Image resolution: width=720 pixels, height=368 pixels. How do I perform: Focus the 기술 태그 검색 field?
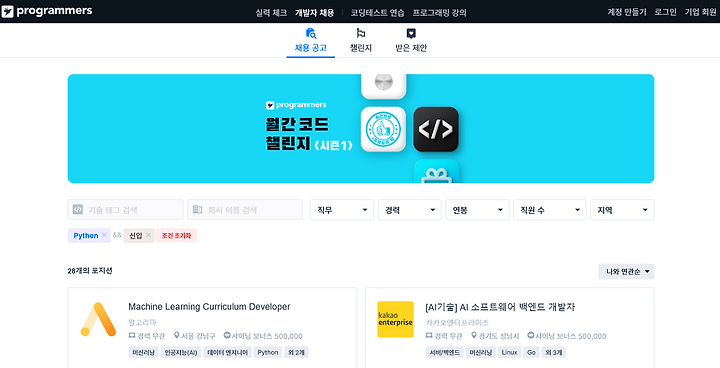click(125, 210)
